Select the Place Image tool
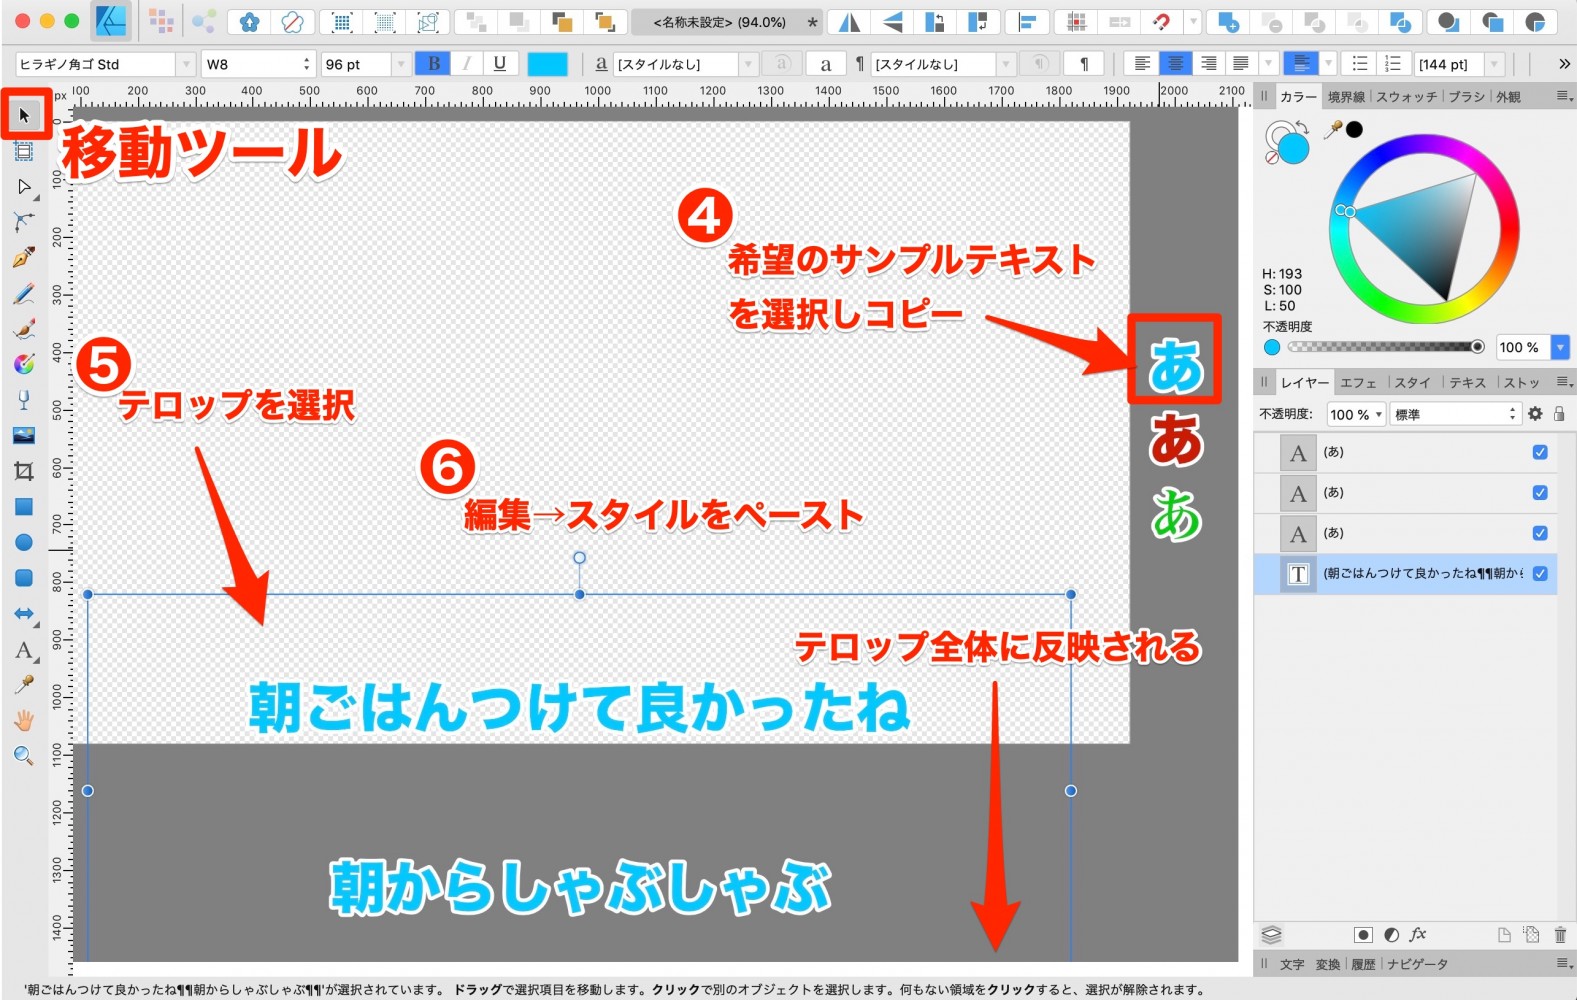This screenshot has width=1577, height=1000. [24, 435]
